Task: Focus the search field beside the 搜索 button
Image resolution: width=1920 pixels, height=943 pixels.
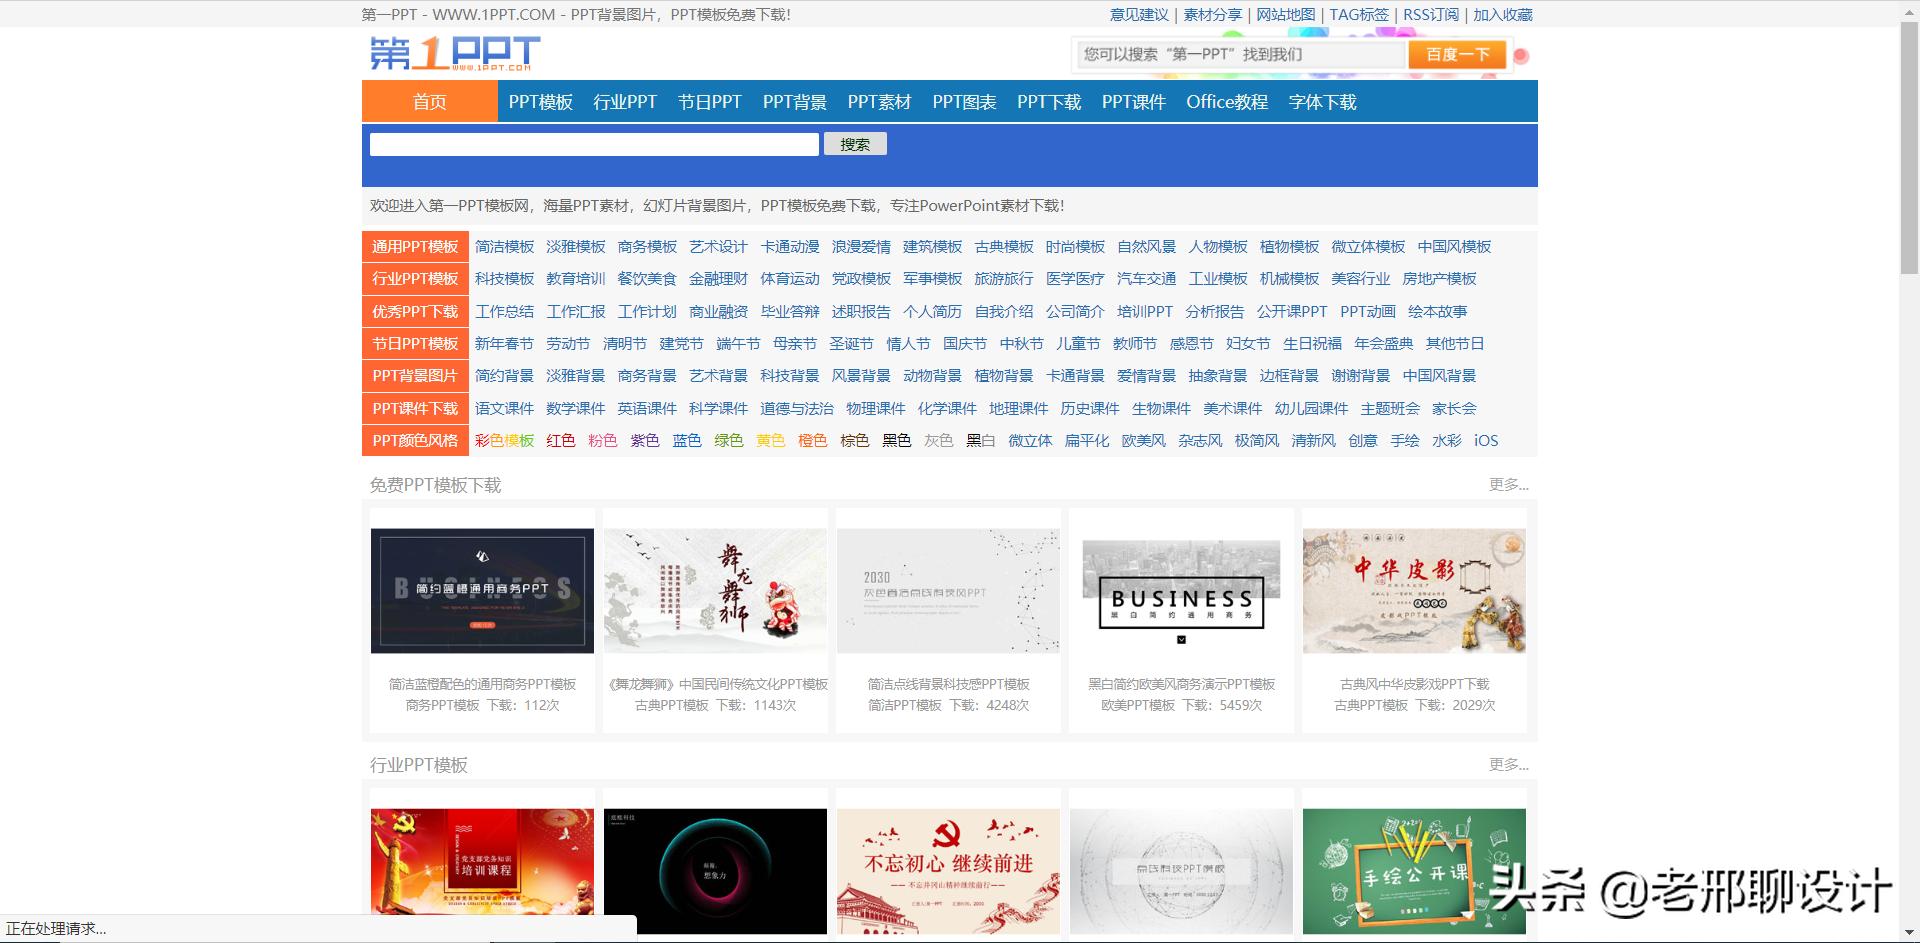Action: [x=594, y=144]
